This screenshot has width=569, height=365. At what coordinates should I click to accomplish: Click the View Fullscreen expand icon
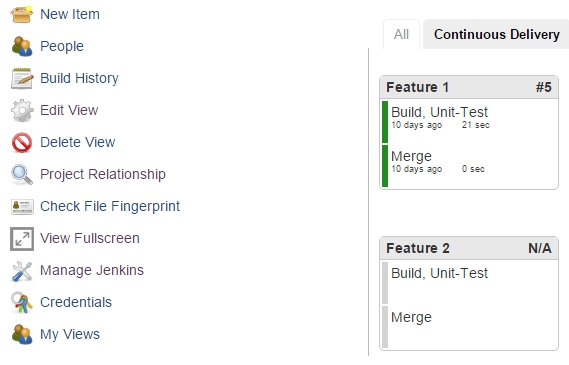[22, 239]
